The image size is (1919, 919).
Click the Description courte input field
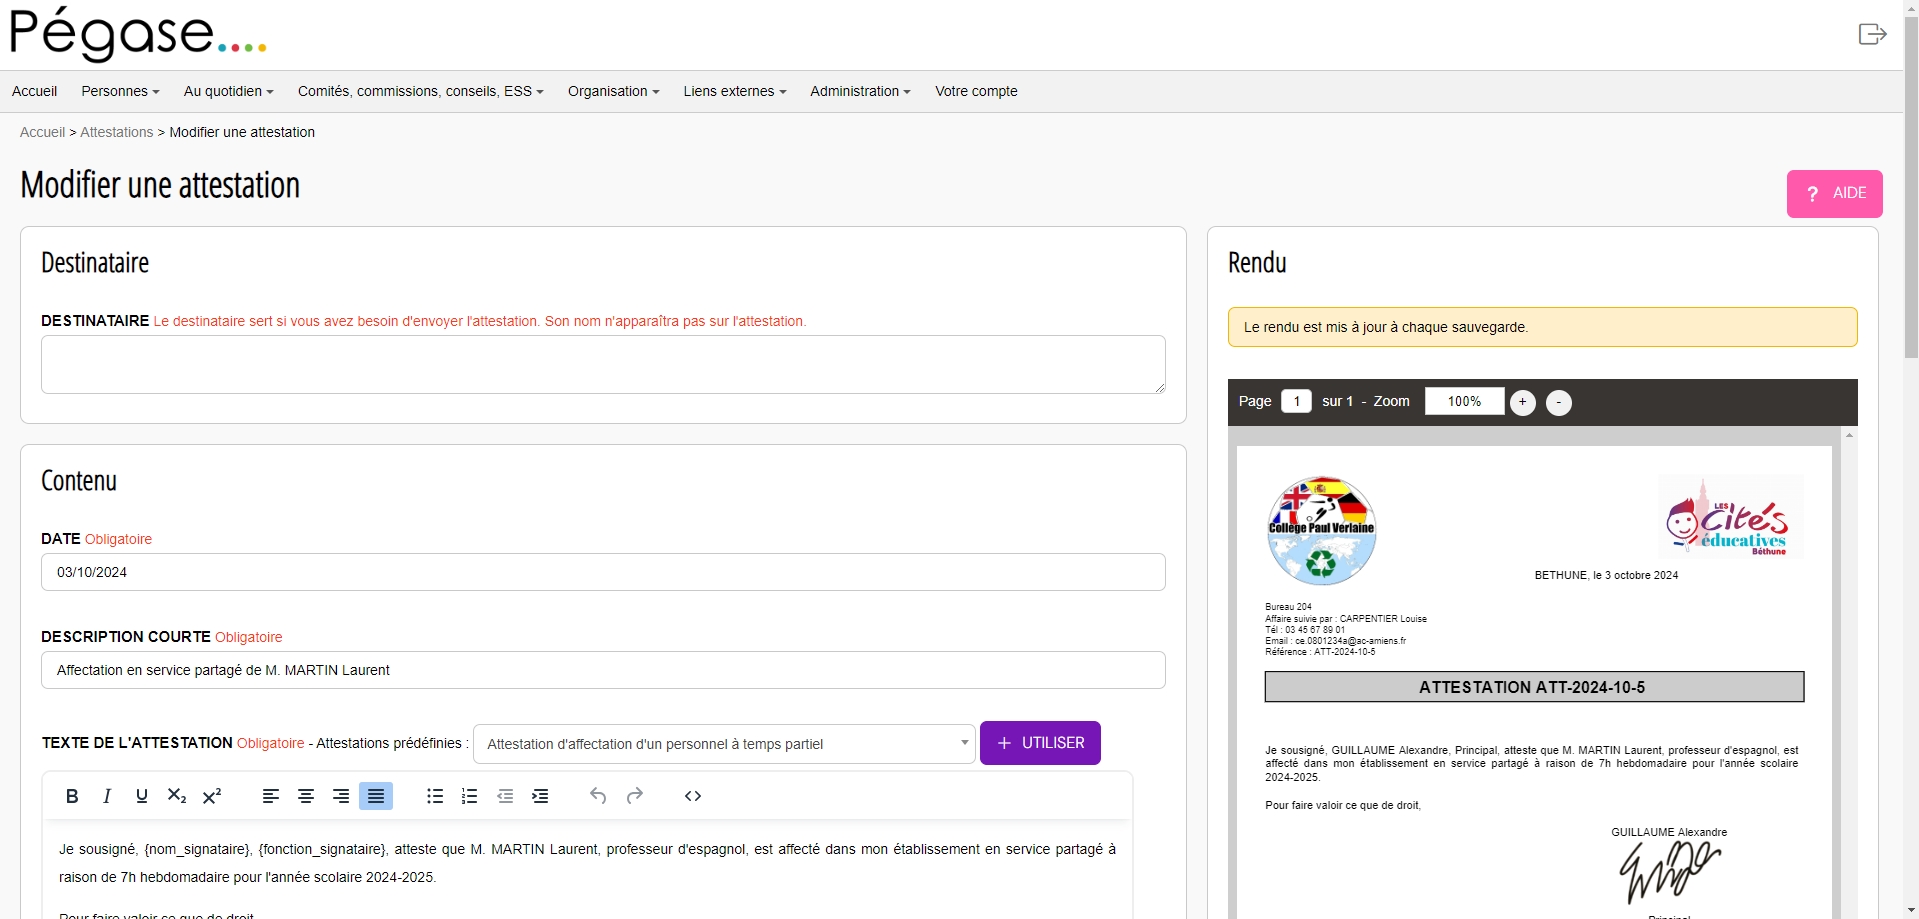(603, 670)
